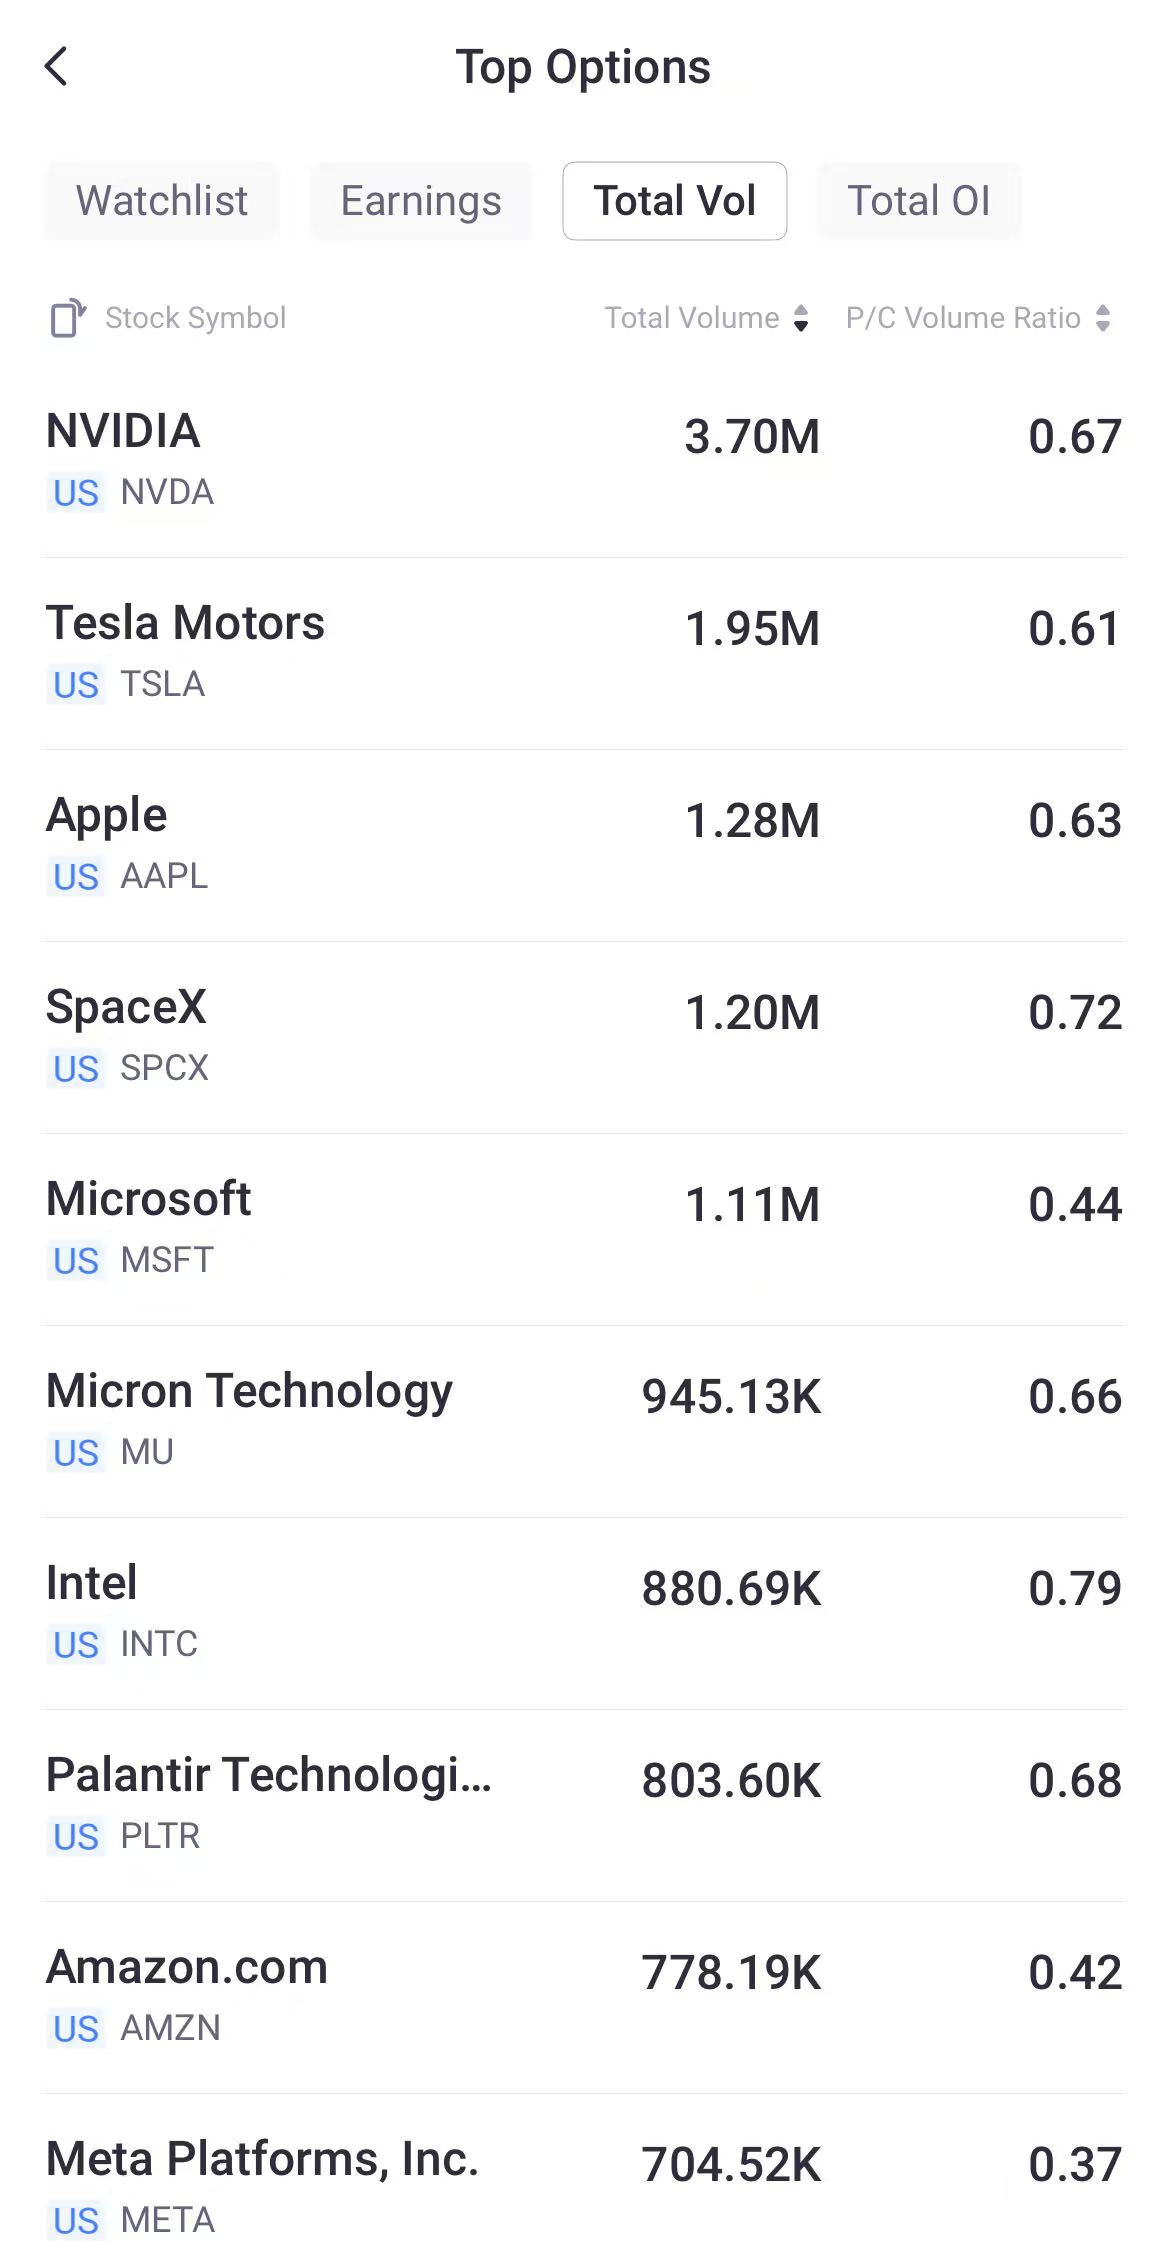The image size is (1170, 2268).
Task: Tap the Microsoft MSFT row
Action: click(x=585, y=1230)
